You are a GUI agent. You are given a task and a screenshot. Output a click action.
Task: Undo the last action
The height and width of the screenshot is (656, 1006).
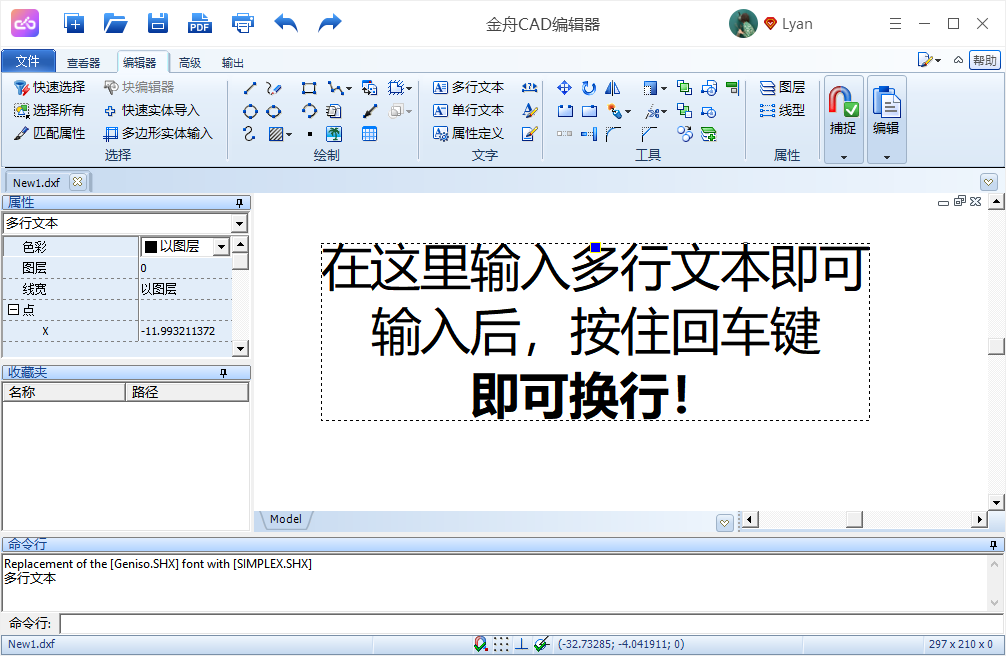pos(286,24)
